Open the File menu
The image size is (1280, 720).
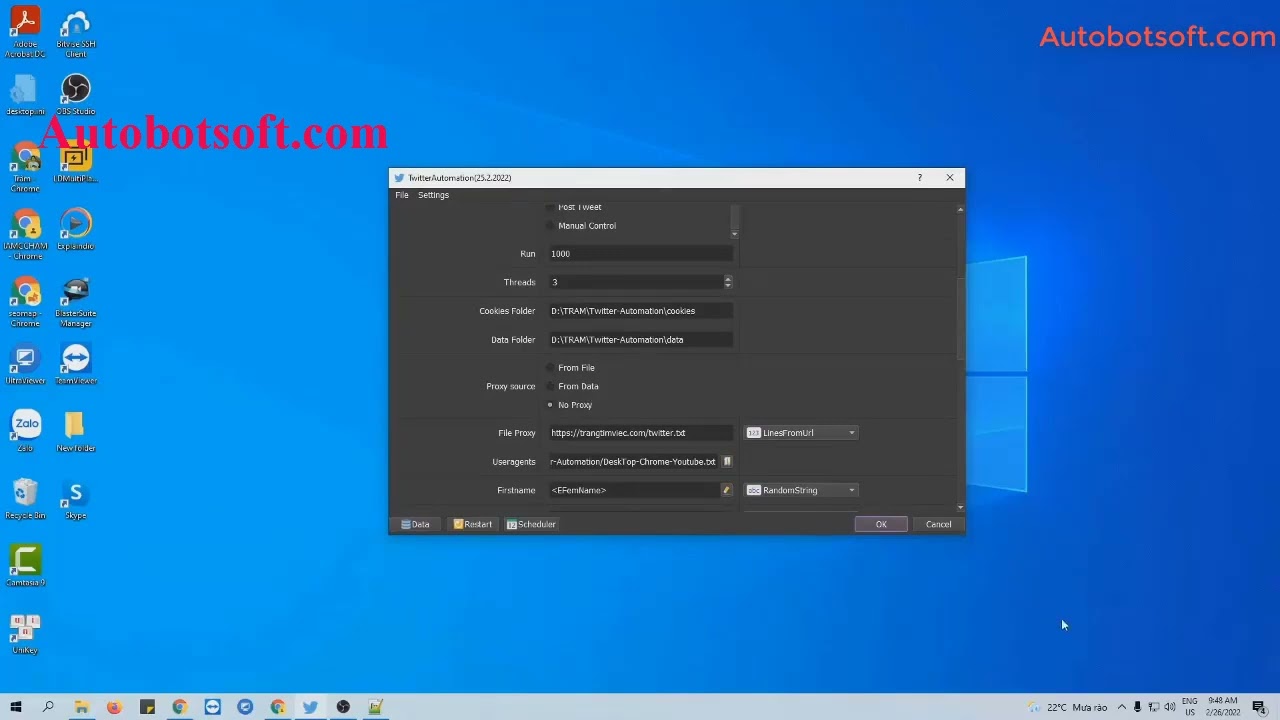402,195
